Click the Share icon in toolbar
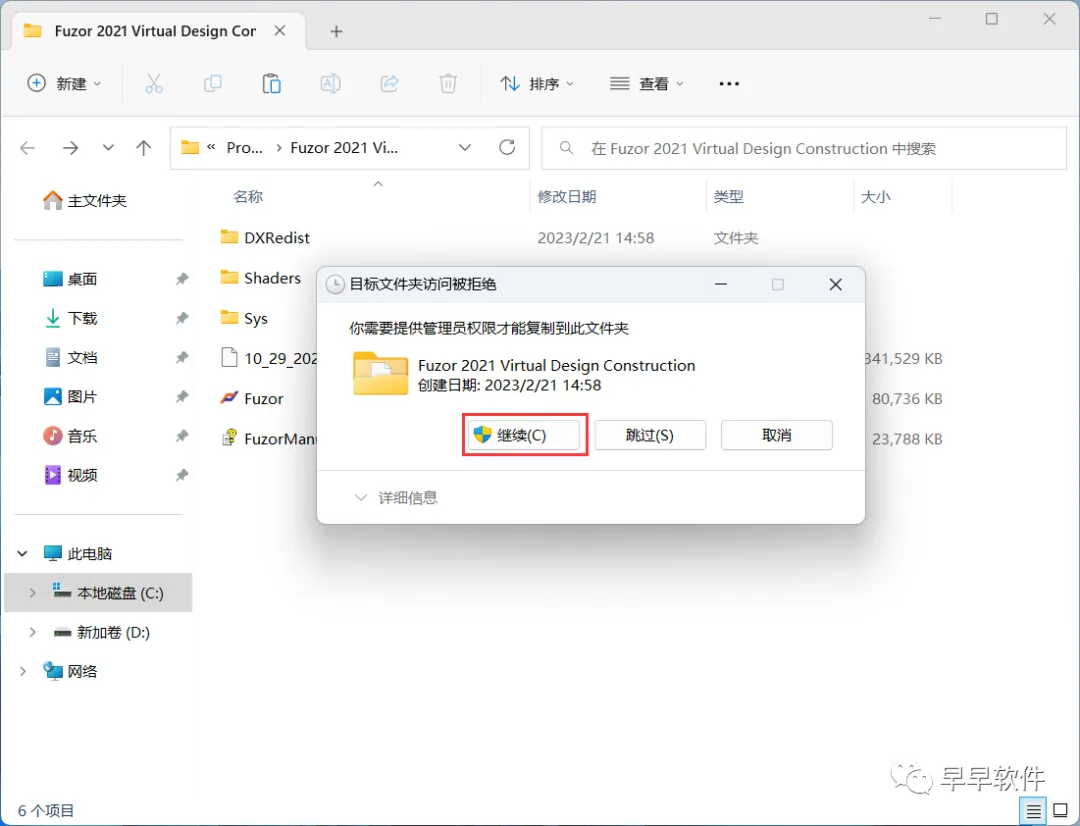Screen dimensions: 1080x826 390,84
